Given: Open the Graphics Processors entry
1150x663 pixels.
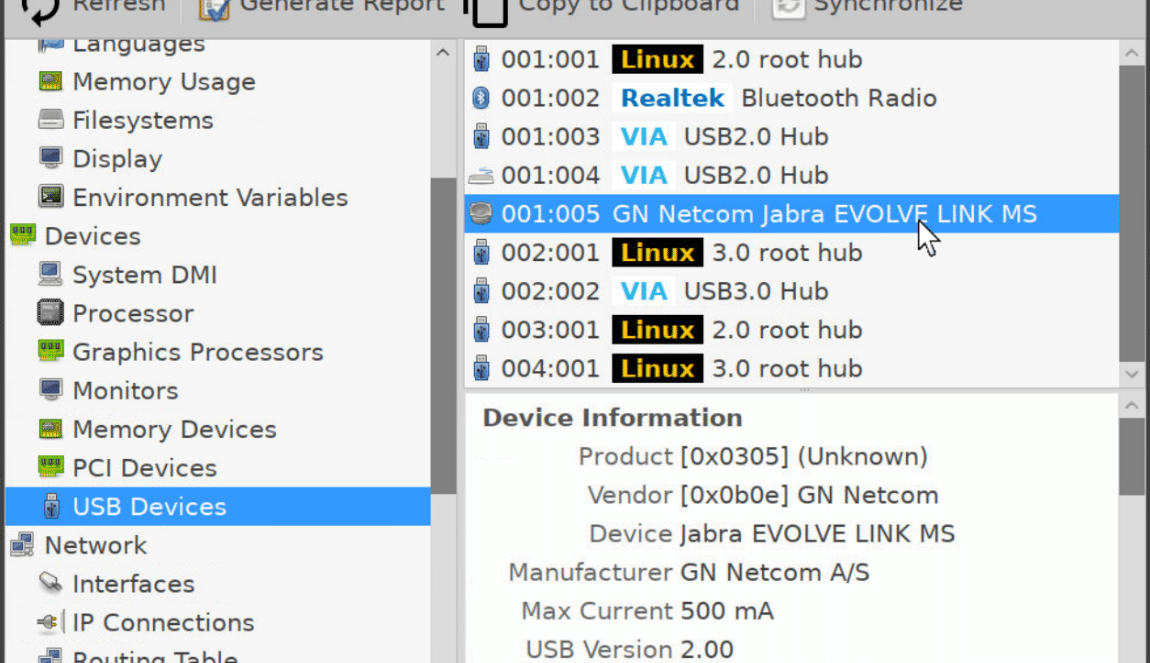Looking at the screenshot, I should [198, 352].
